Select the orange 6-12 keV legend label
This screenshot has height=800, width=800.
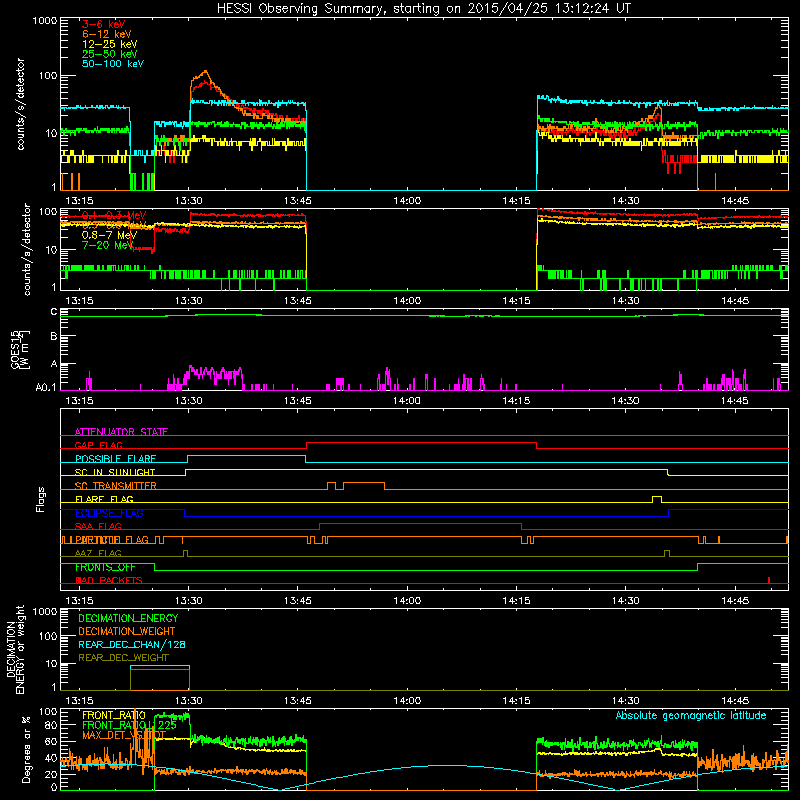(x=107, y=34)
